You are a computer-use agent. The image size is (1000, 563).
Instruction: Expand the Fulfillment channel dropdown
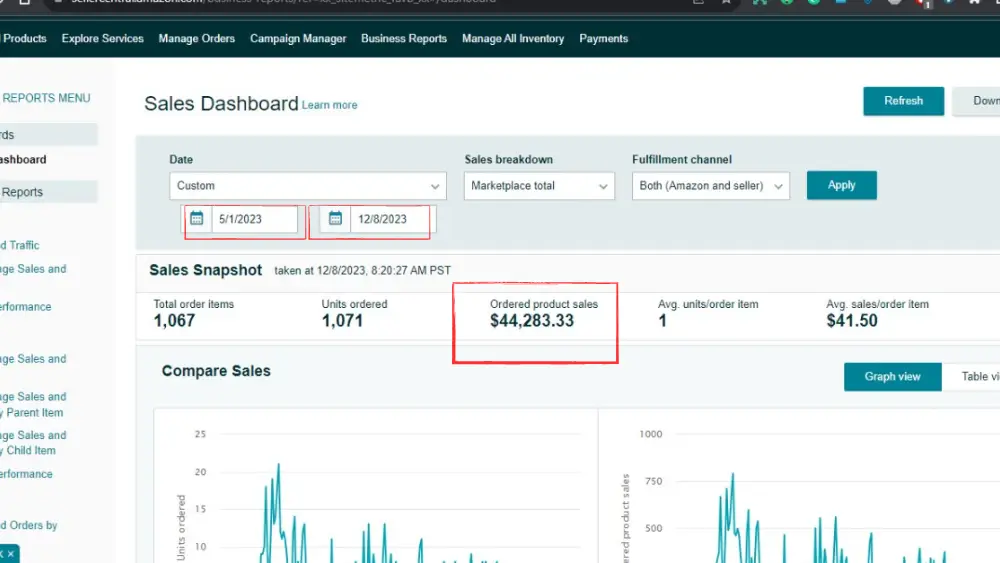[x=710, y=186]
